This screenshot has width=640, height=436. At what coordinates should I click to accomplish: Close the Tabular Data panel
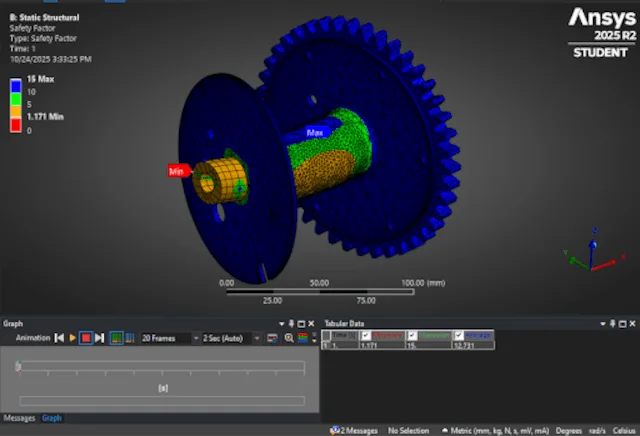[632, 324]
